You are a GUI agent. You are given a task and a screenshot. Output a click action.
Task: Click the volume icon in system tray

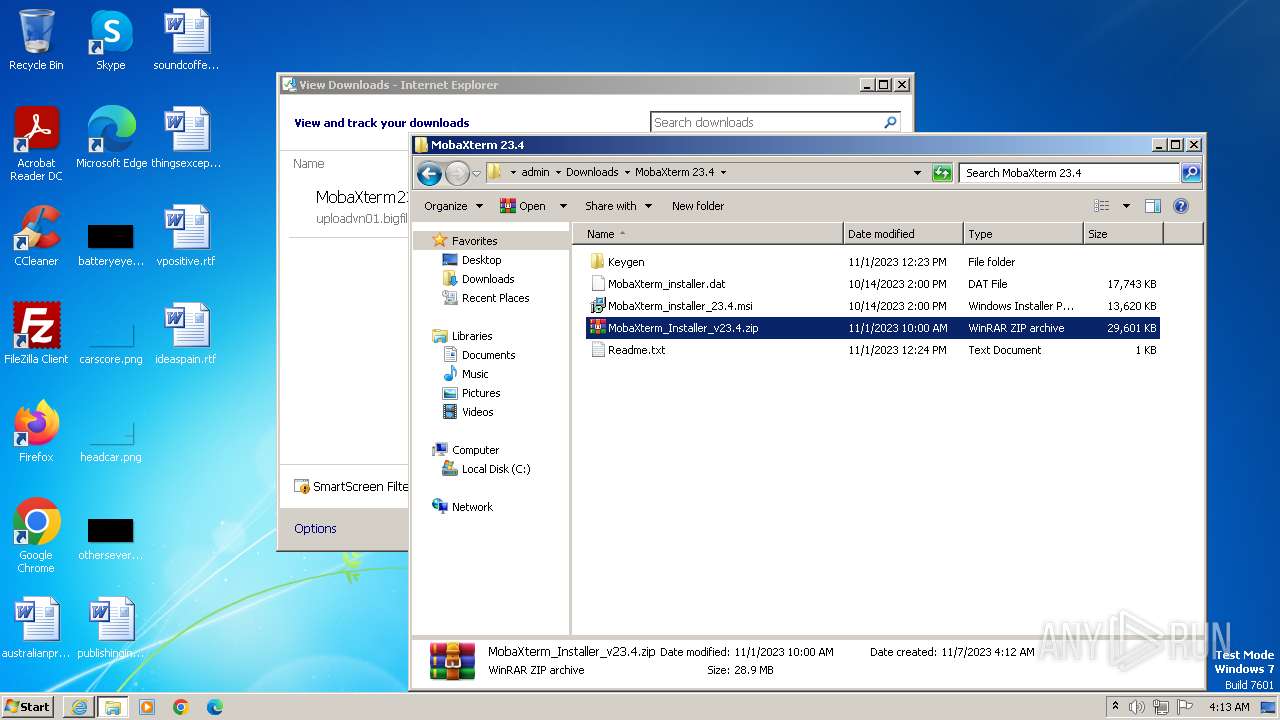1137,707
